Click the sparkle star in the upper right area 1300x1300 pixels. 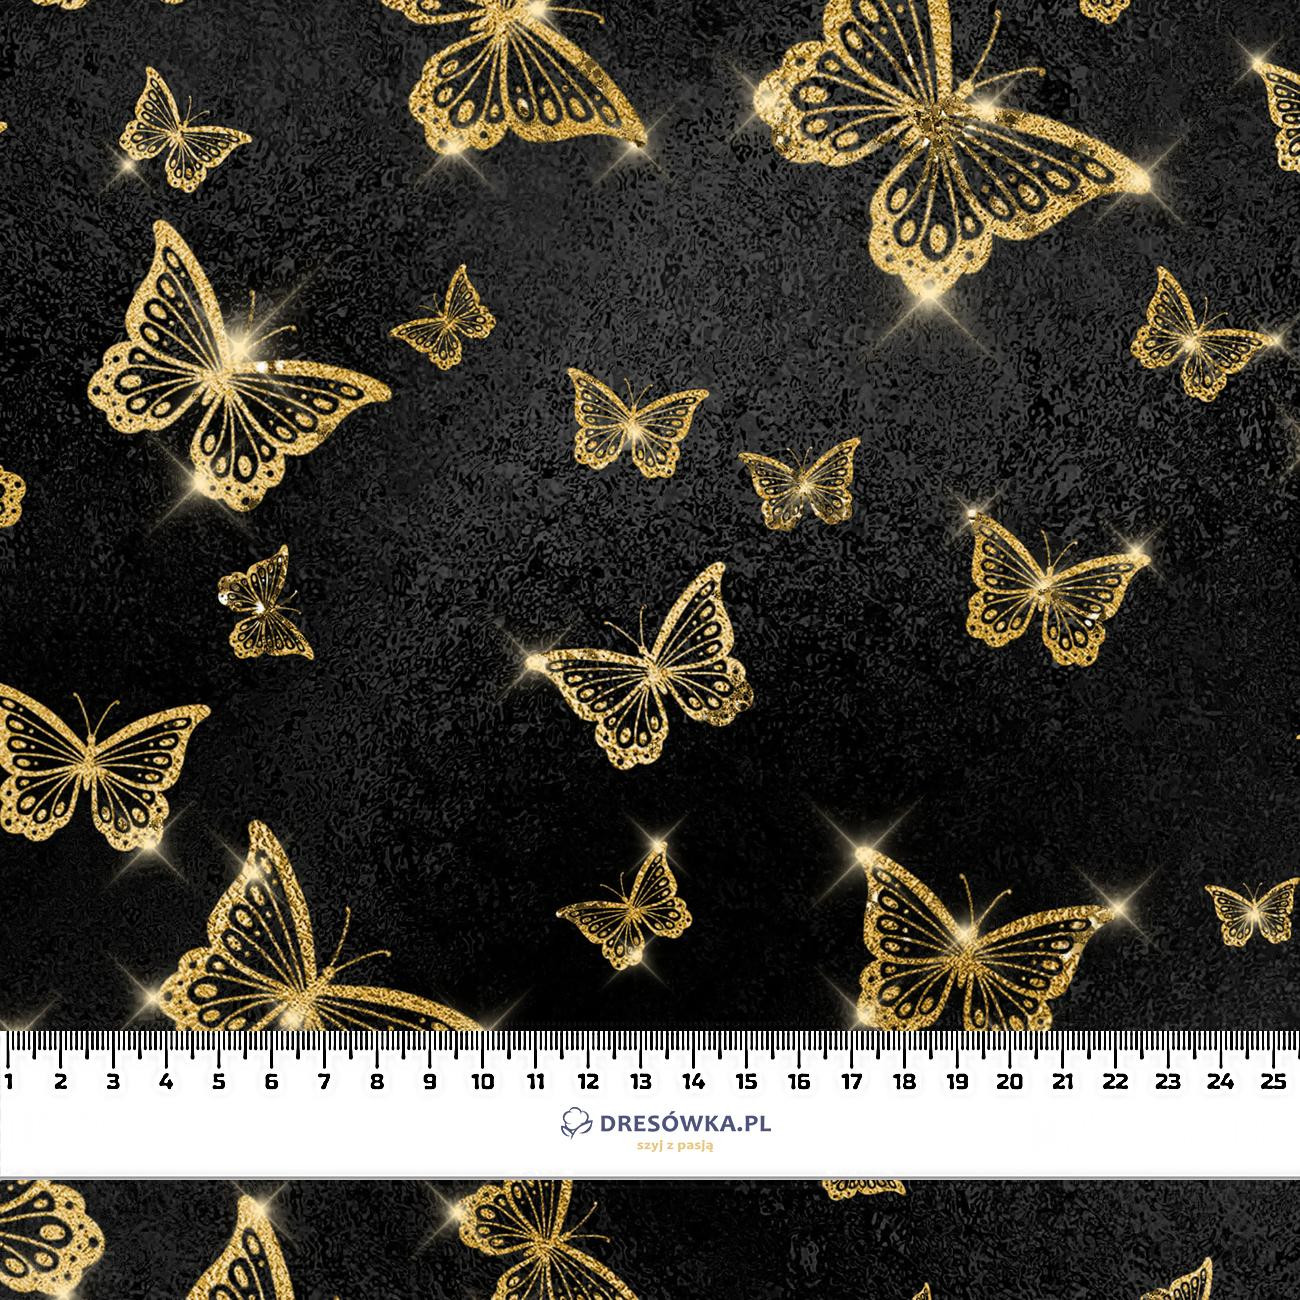point(1140,180)
